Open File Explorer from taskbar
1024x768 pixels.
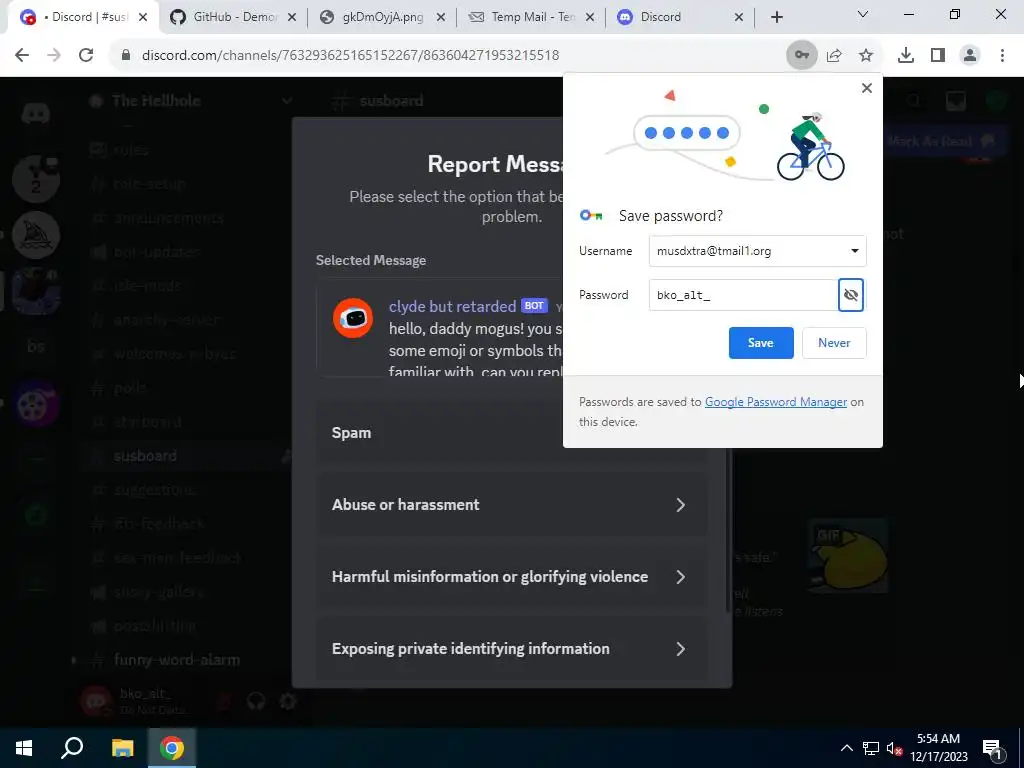point(122,748)
